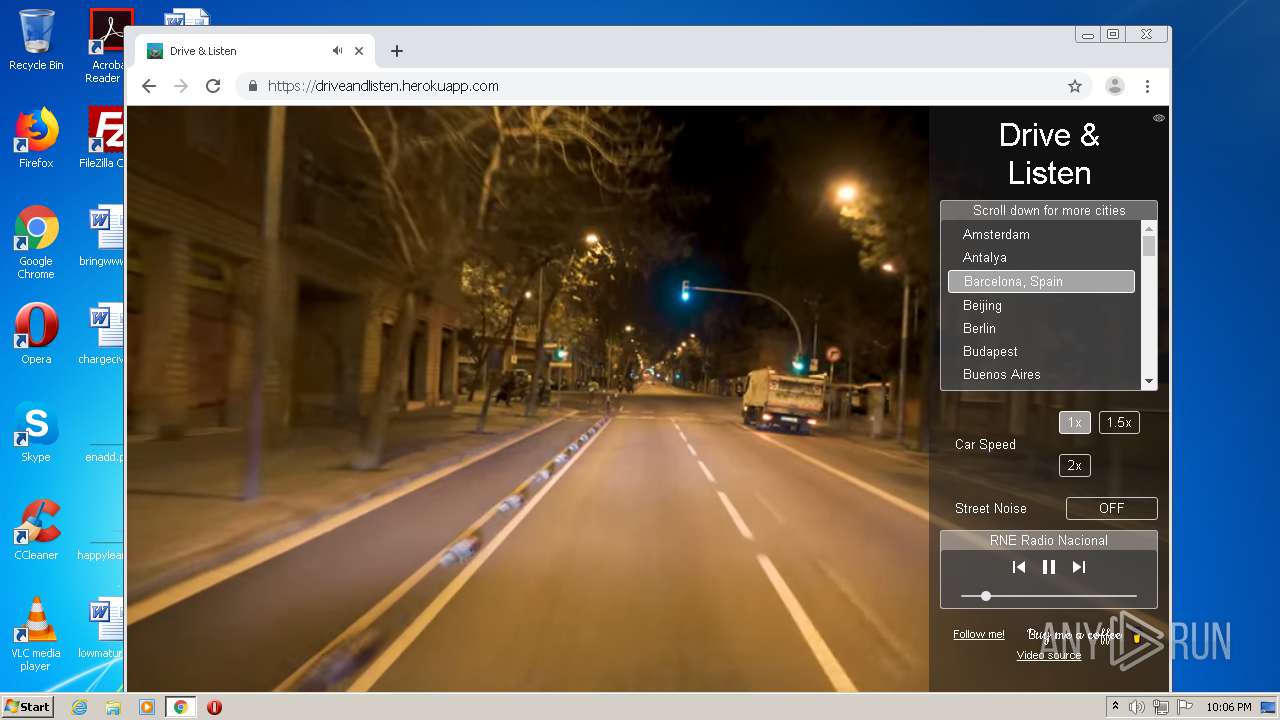Image resolution: width=1280 pixels, height=720 pixels.
Task: Open the Chrome three-dot menu
Action: coord(1147,86)
